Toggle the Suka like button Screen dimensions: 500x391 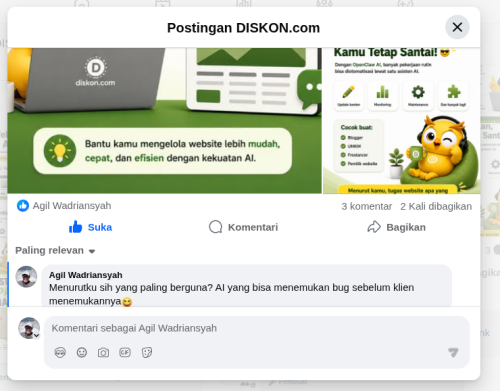(x=90, y=227)
